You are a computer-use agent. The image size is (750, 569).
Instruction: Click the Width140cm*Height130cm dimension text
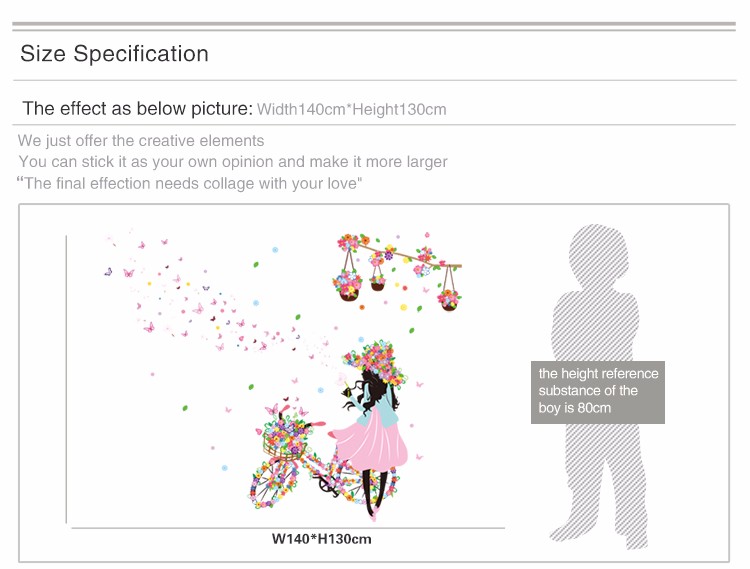(351, 109)
